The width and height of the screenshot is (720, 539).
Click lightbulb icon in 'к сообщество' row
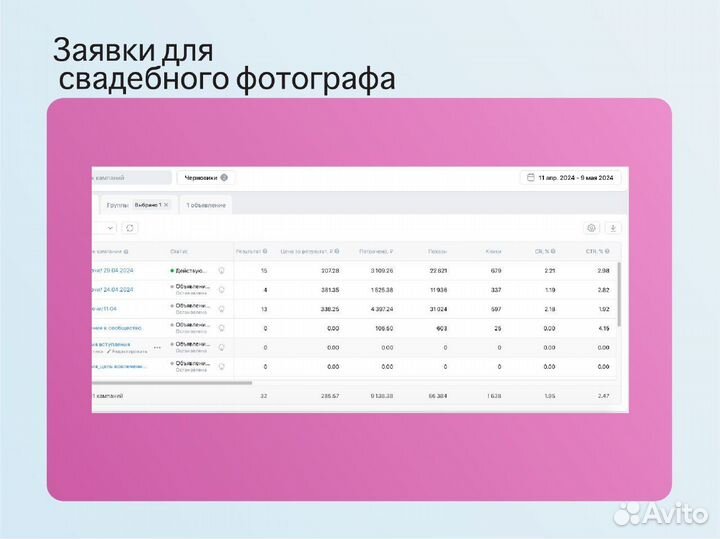pyautogui.click(x=221, y=328)
